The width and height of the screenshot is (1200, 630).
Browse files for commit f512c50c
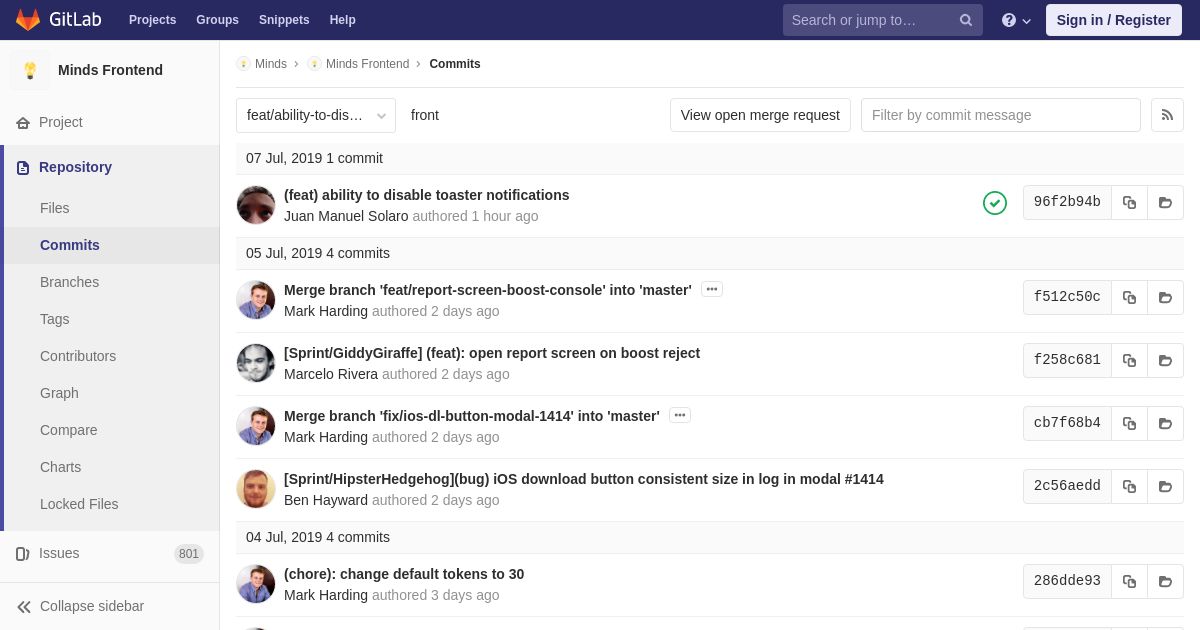(x=1165, y=297)
